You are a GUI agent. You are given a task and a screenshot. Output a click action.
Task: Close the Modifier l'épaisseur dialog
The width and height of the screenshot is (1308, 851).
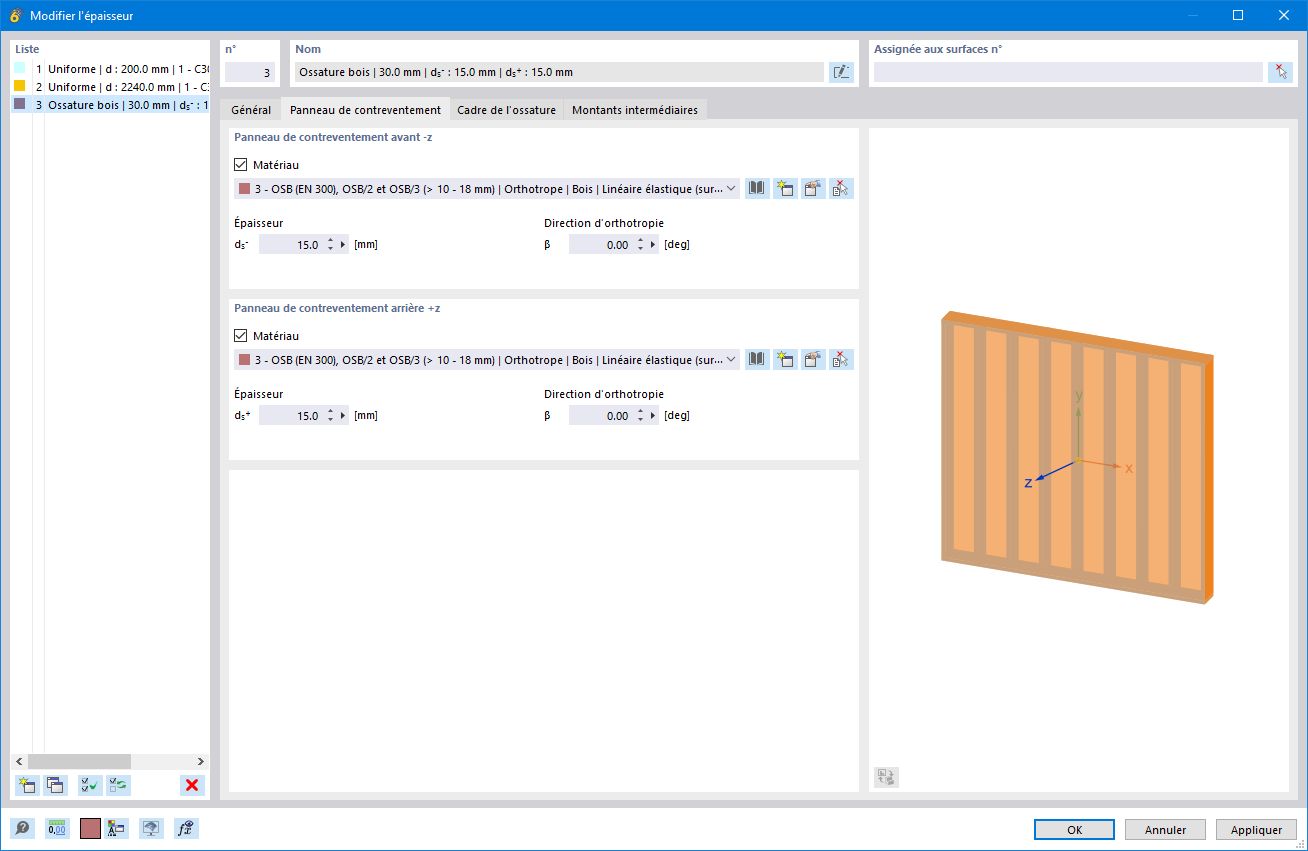pos(1284,15)
